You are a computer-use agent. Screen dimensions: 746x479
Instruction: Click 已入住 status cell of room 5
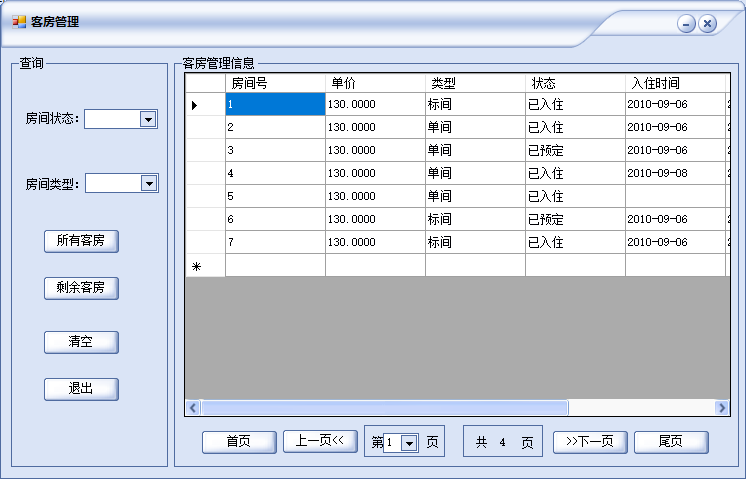(x=575, y=196)
